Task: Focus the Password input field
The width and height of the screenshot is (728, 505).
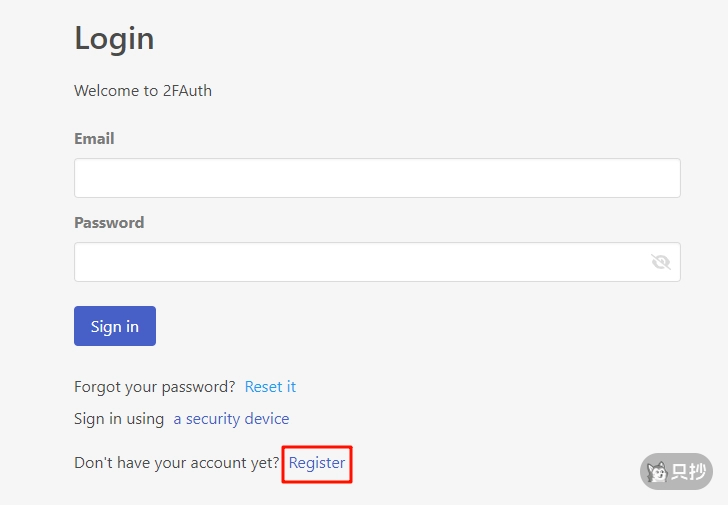Action: (x=360, y=262)
